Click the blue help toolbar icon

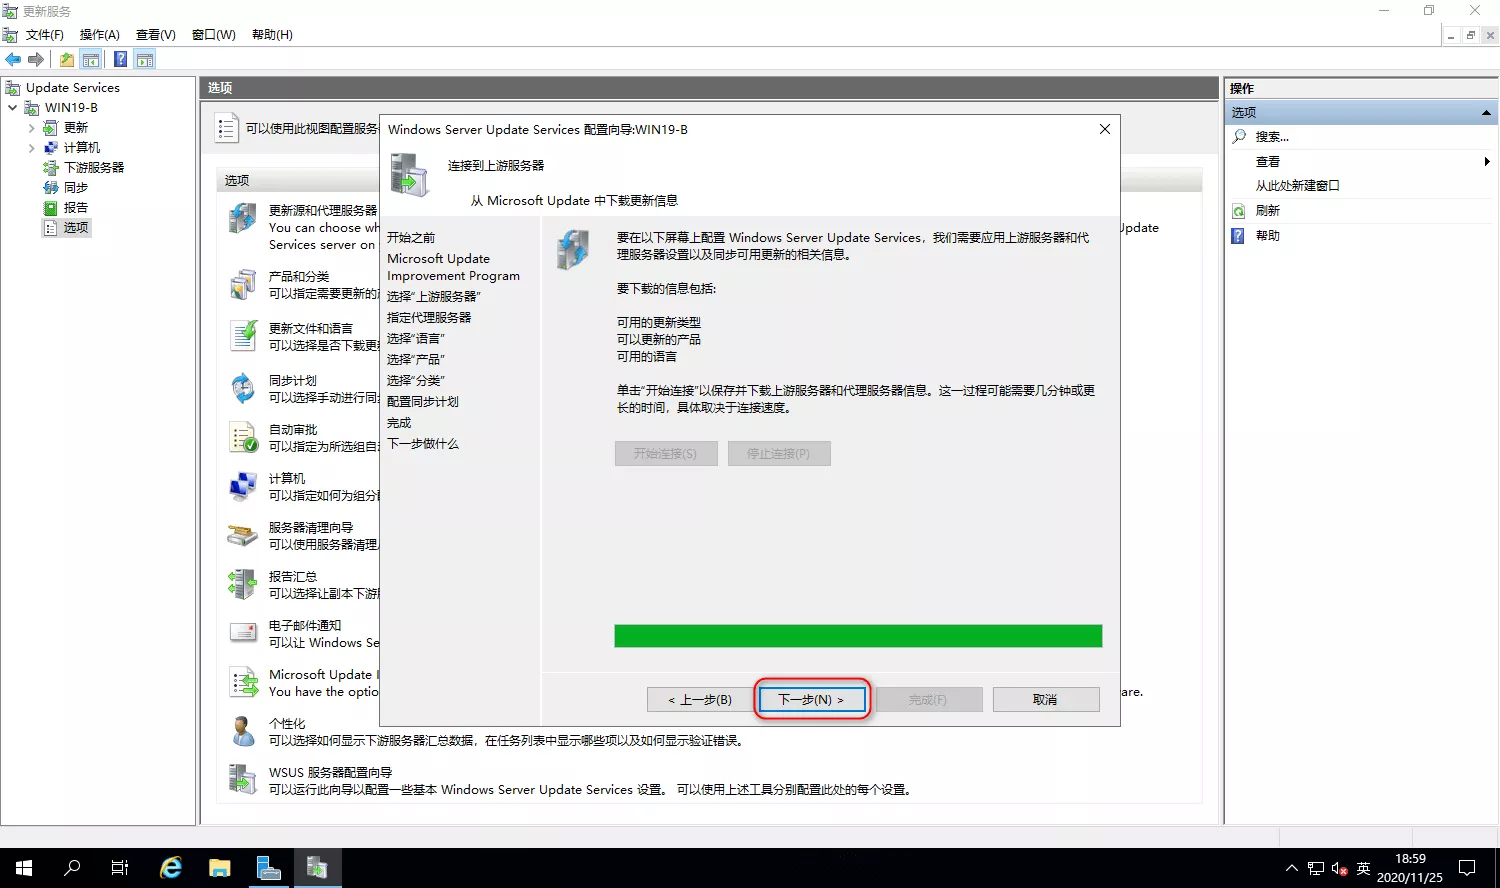coord(120,60)
